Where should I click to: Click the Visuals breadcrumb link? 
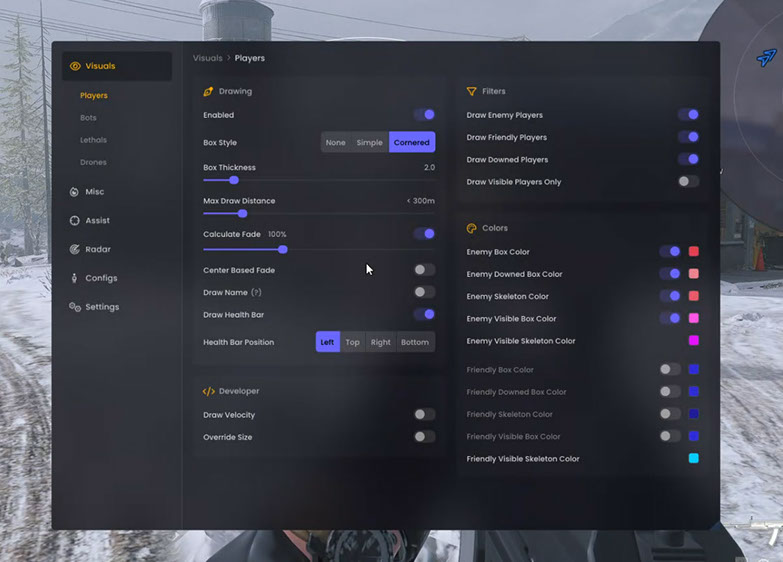click(x=208, y=59)
